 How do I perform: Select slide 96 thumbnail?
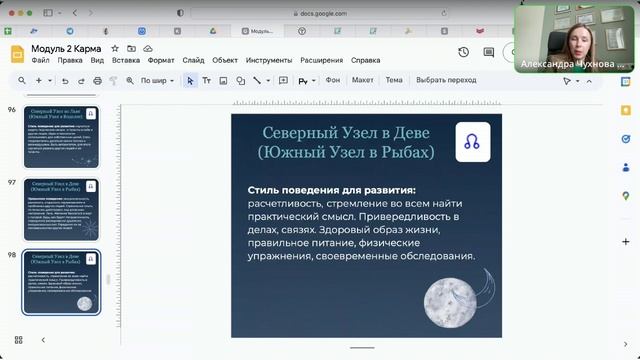click(61, 137)
